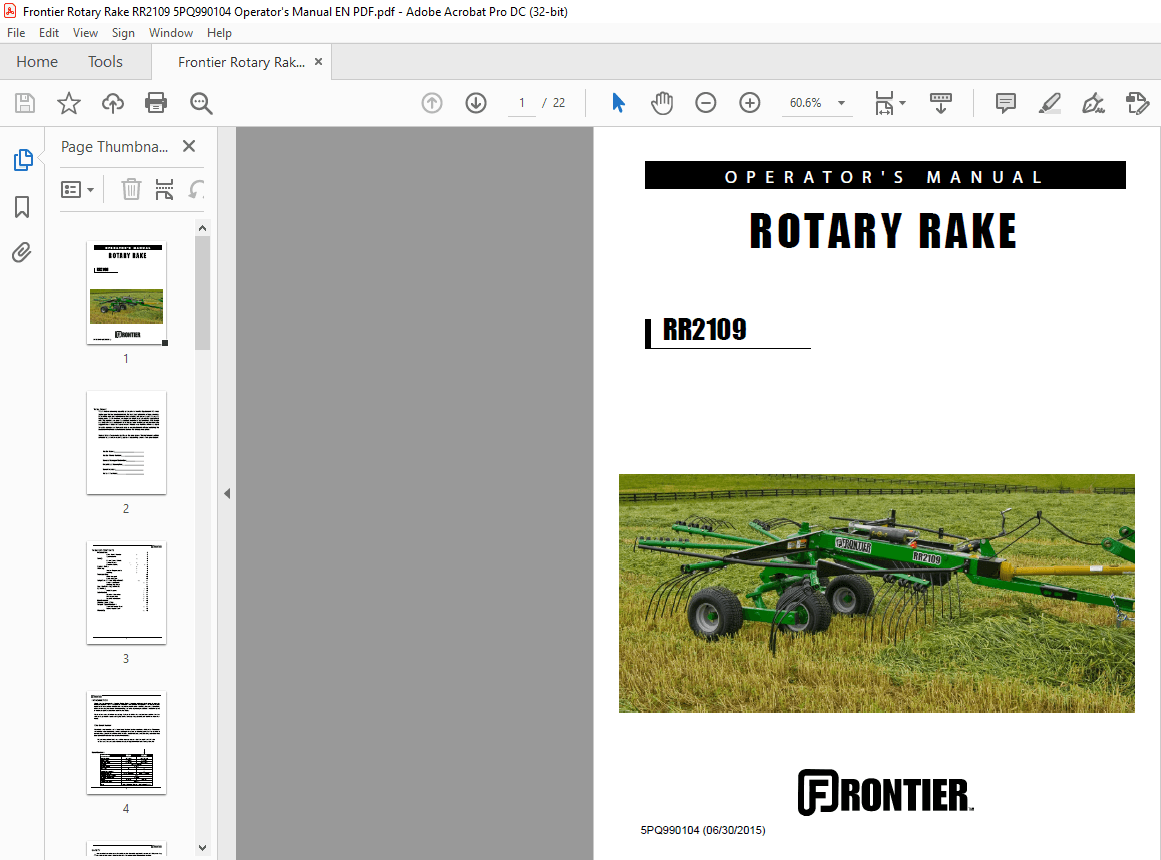Open the Attachments panel
Viewport: 1161px width, 860px height.
tap(21, 252)
